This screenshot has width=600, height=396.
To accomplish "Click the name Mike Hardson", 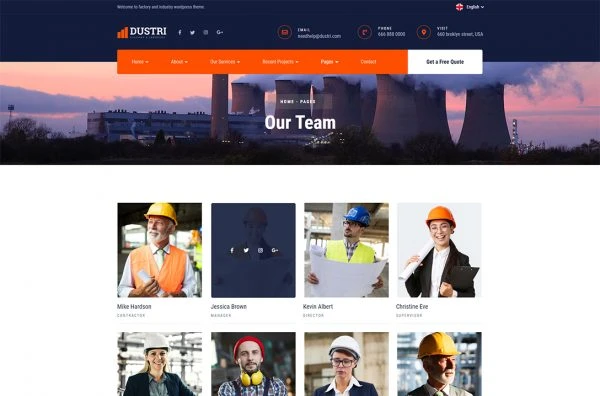I will [x=134, y=306].
